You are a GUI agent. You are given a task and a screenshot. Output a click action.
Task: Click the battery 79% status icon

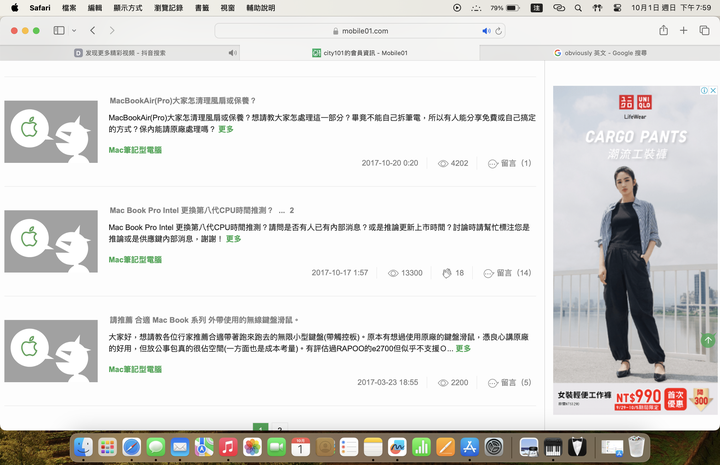[x=505, y=8]
